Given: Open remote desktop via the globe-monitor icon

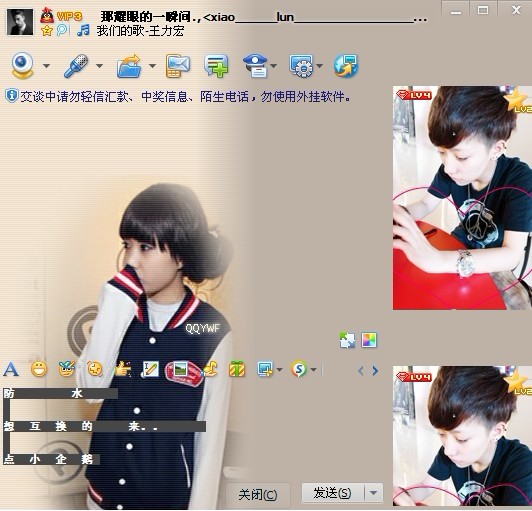Looking at the screenshot, I should click(346, 65).
